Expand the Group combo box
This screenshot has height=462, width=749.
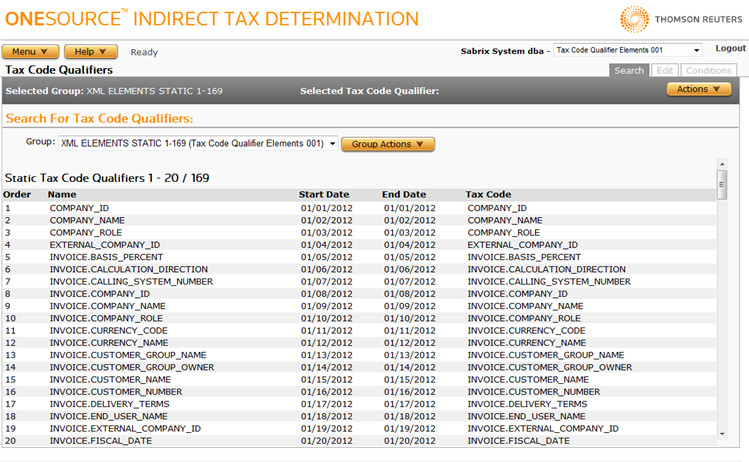click(196, 144)
